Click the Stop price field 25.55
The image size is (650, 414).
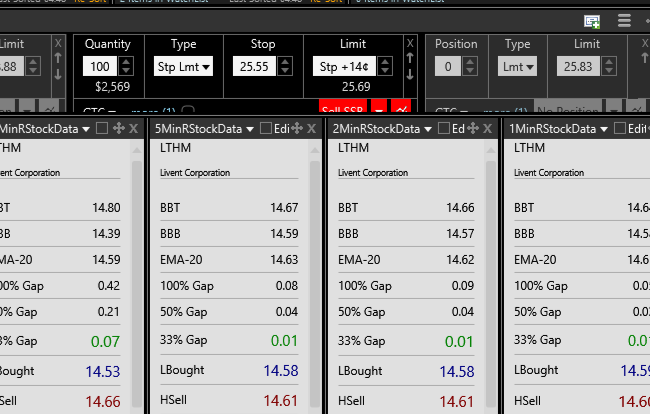tap(254, 66)
